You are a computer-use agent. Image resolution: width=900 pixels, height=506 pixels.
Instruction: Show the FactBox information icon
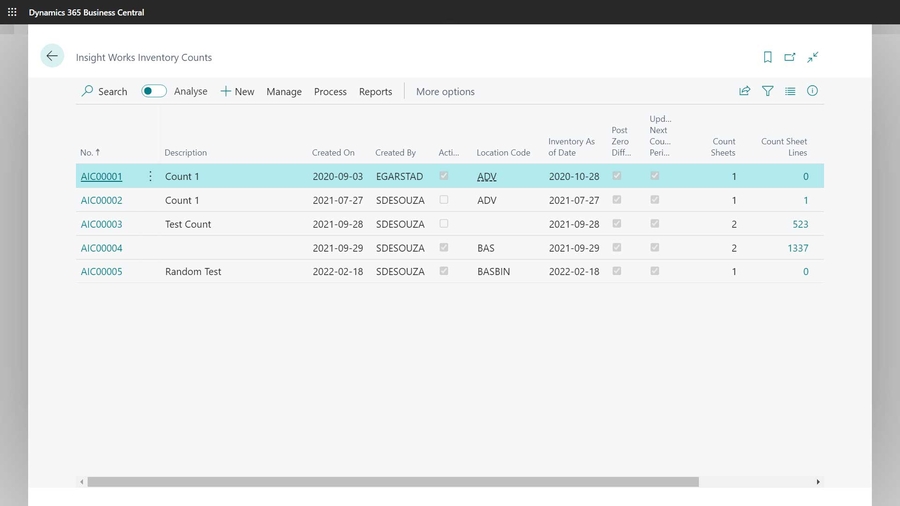812,91
